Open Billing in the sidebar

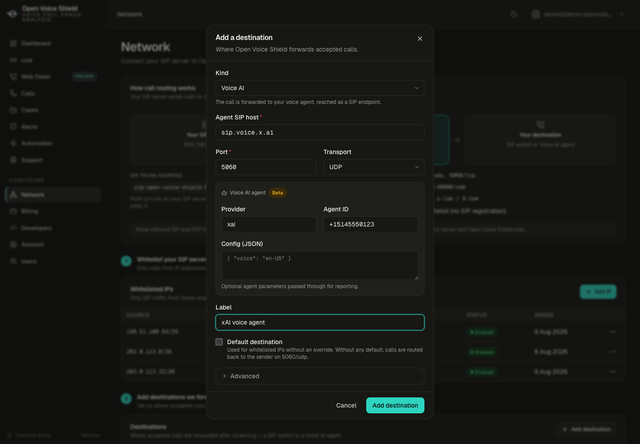click(53, 211)
